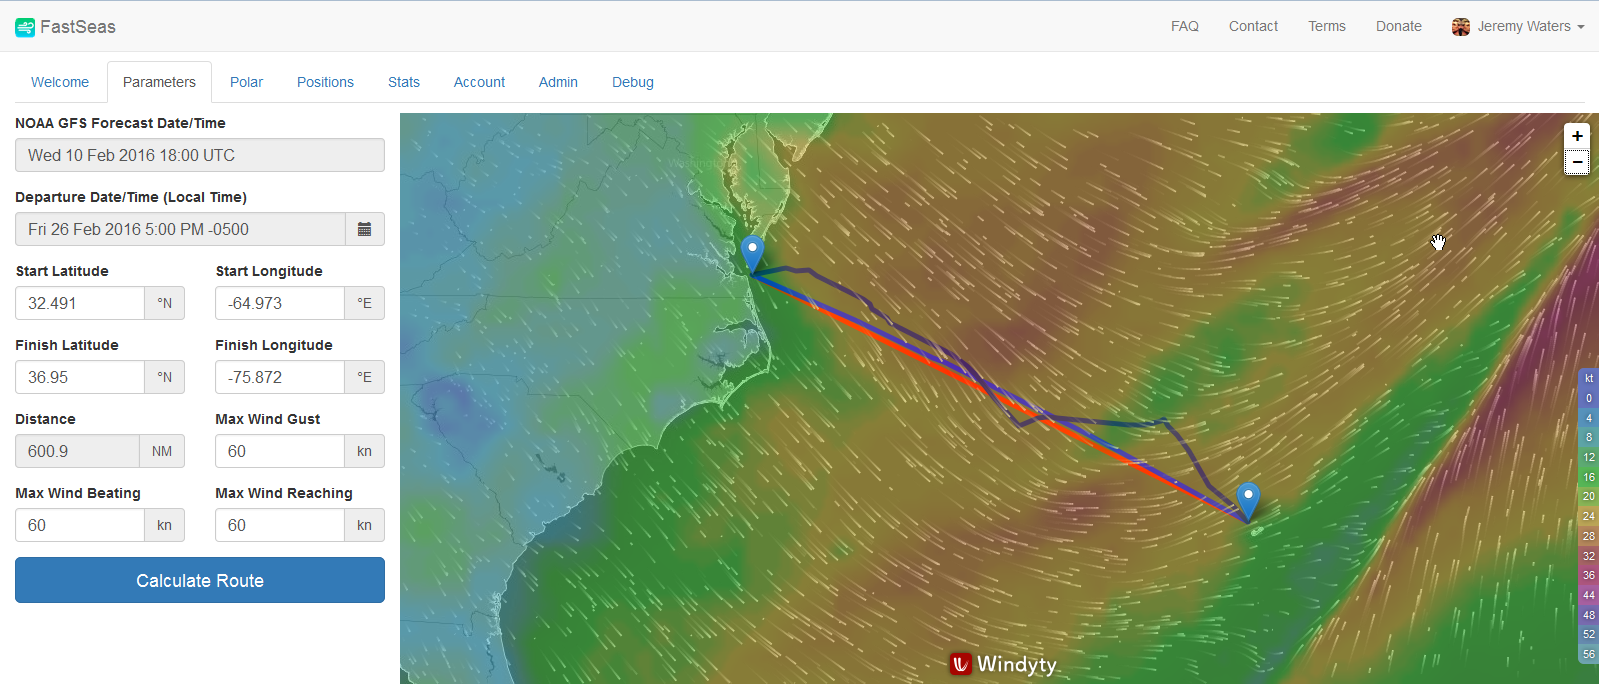The height and width of the screenshot is (692, 1599).
Task: Click the wind legend 0 kt swatch
Action: 1589,398
